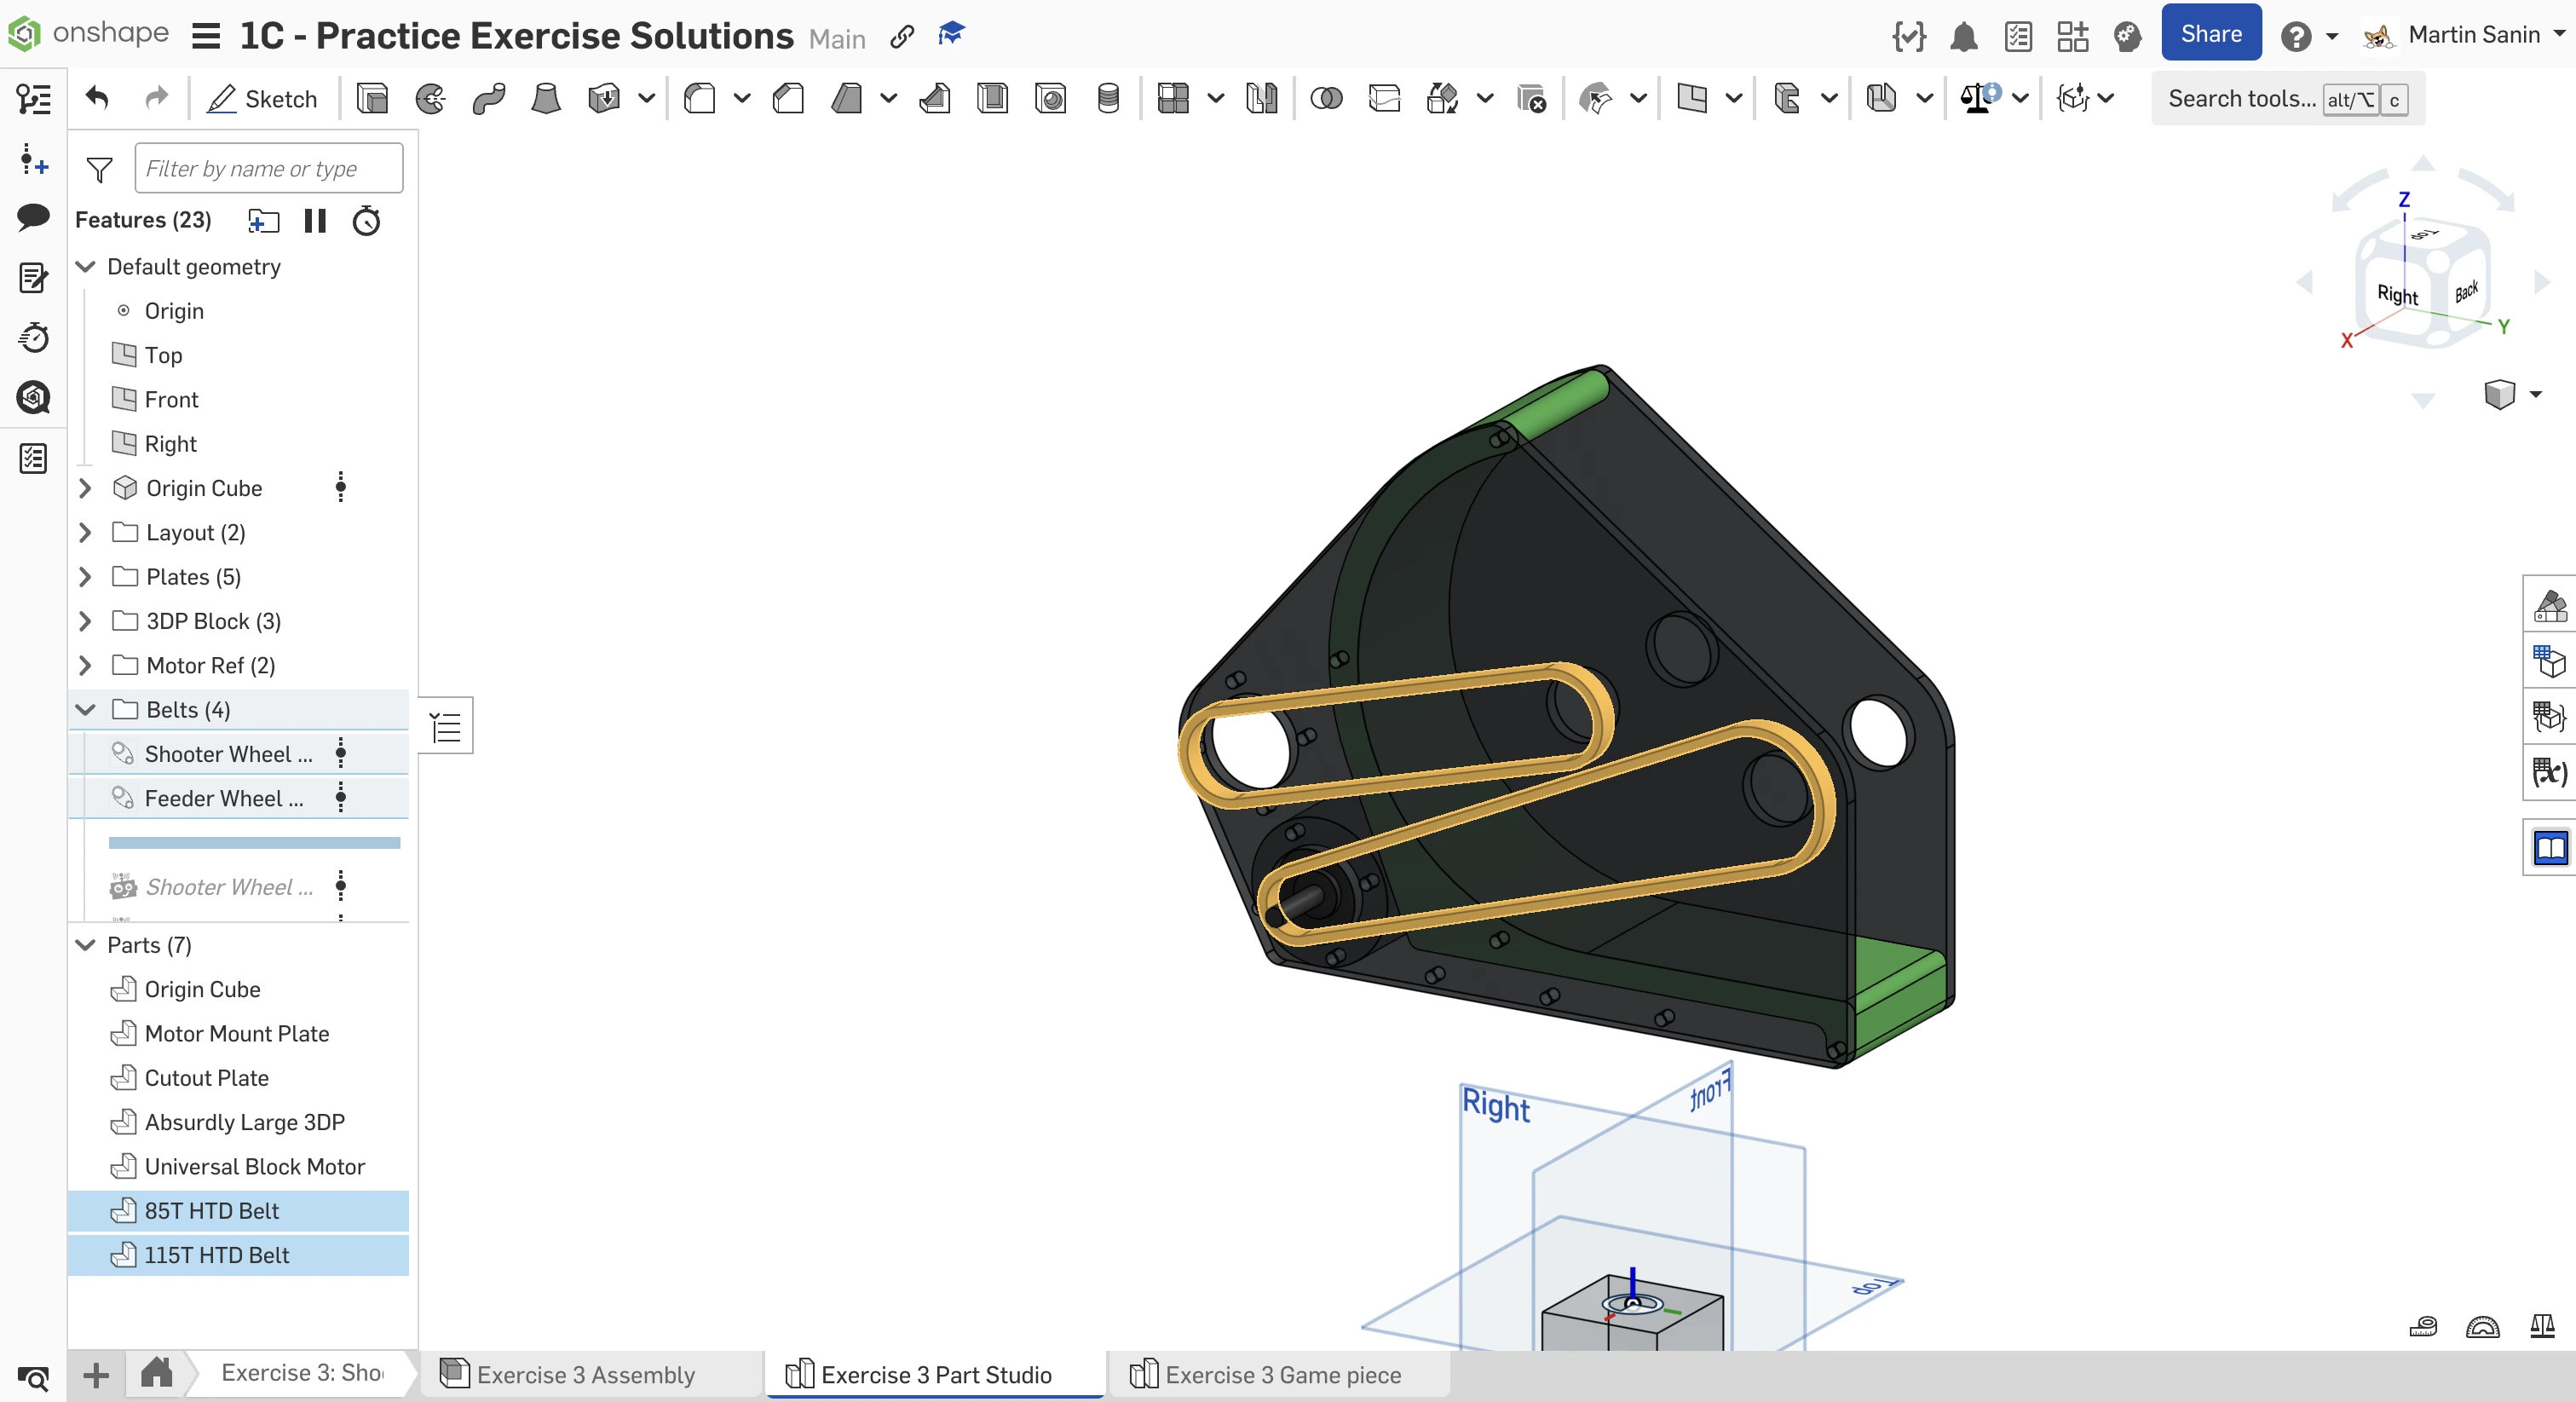Toggle the feature list panel button
This screenshot has width=2576, height=1402.
pos(33,98)
